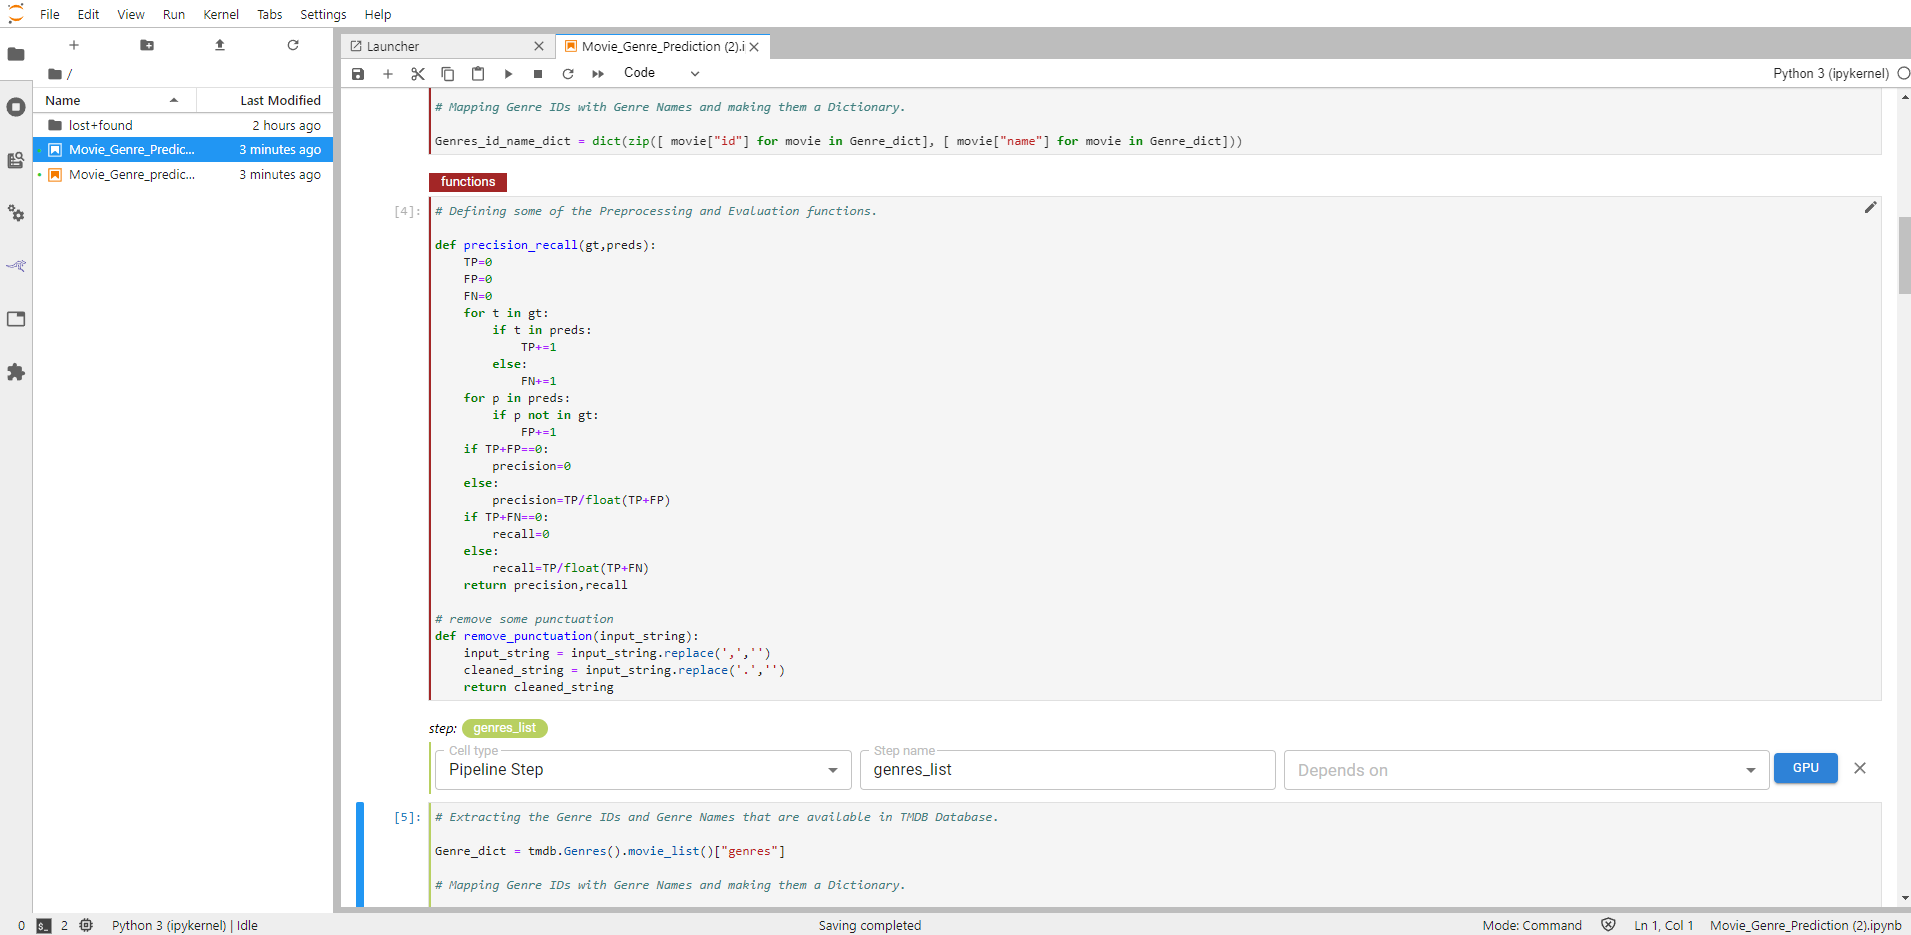Paste cell from clipboard
The height and width of the screenshot is (935, 1911).
click(x=478, y=73)
